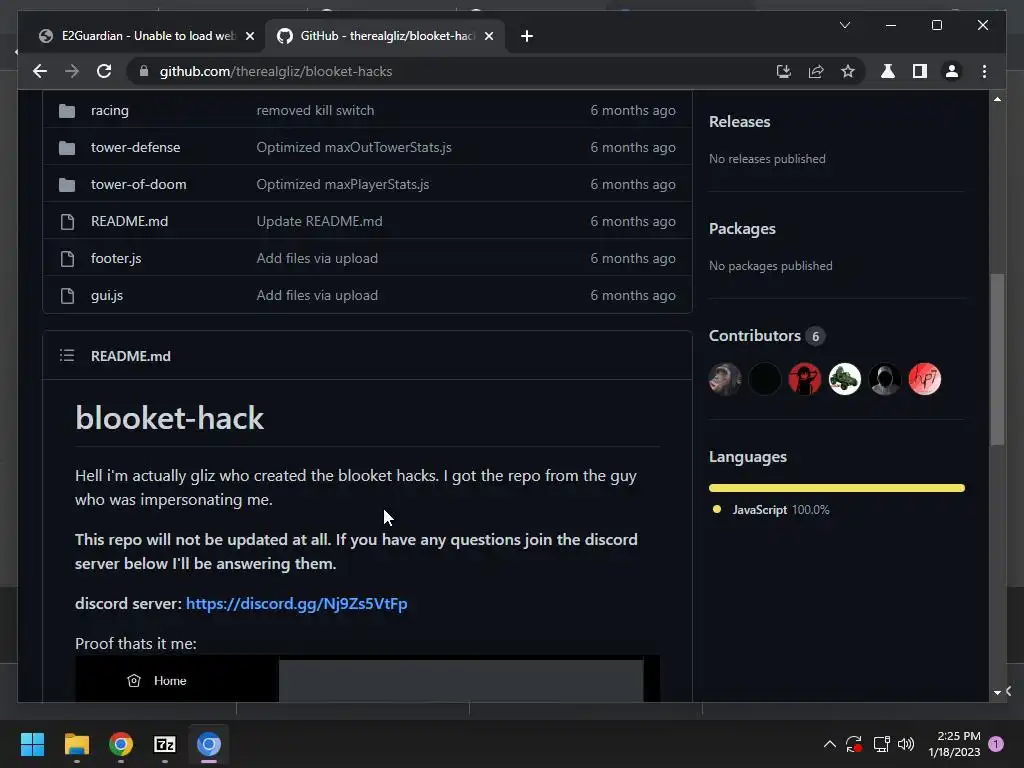Screen dimensions: 1024x768
Task: Click the scrollbar up arrow
Action: [x=997, y=99]
